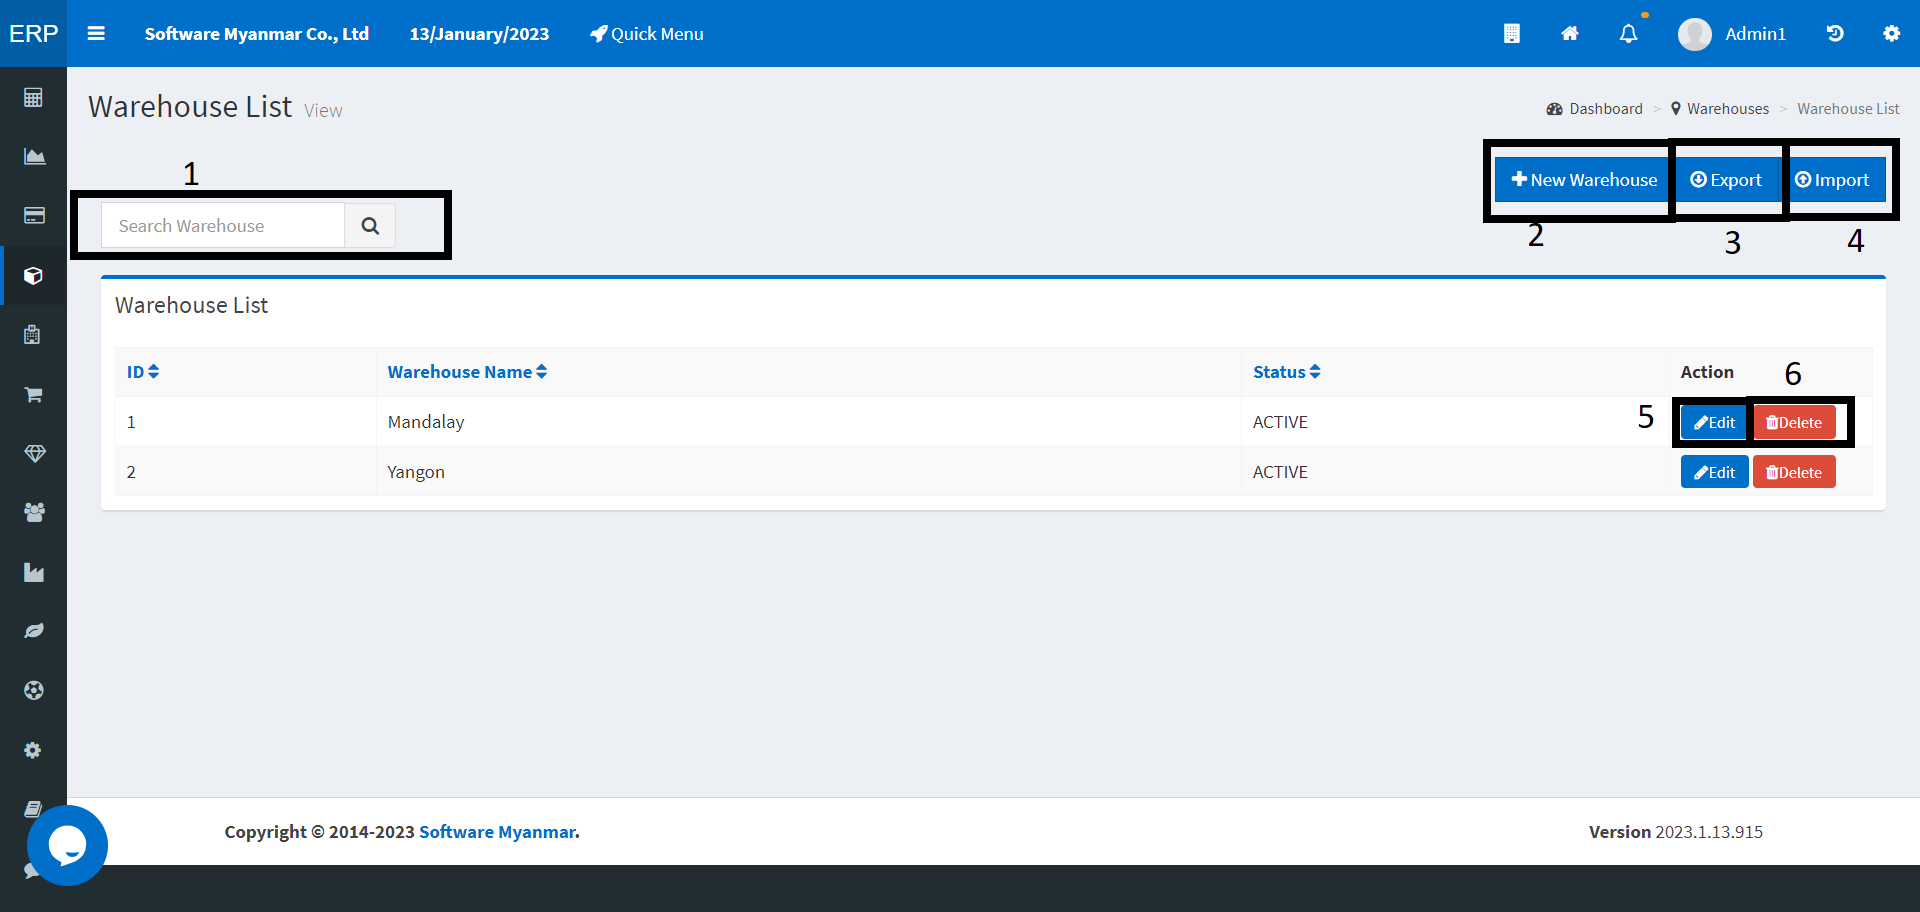The height and width of the screenshot is (912, 1920).
Task: Open the Admin1 user menu
Action: coord(1732,34)
